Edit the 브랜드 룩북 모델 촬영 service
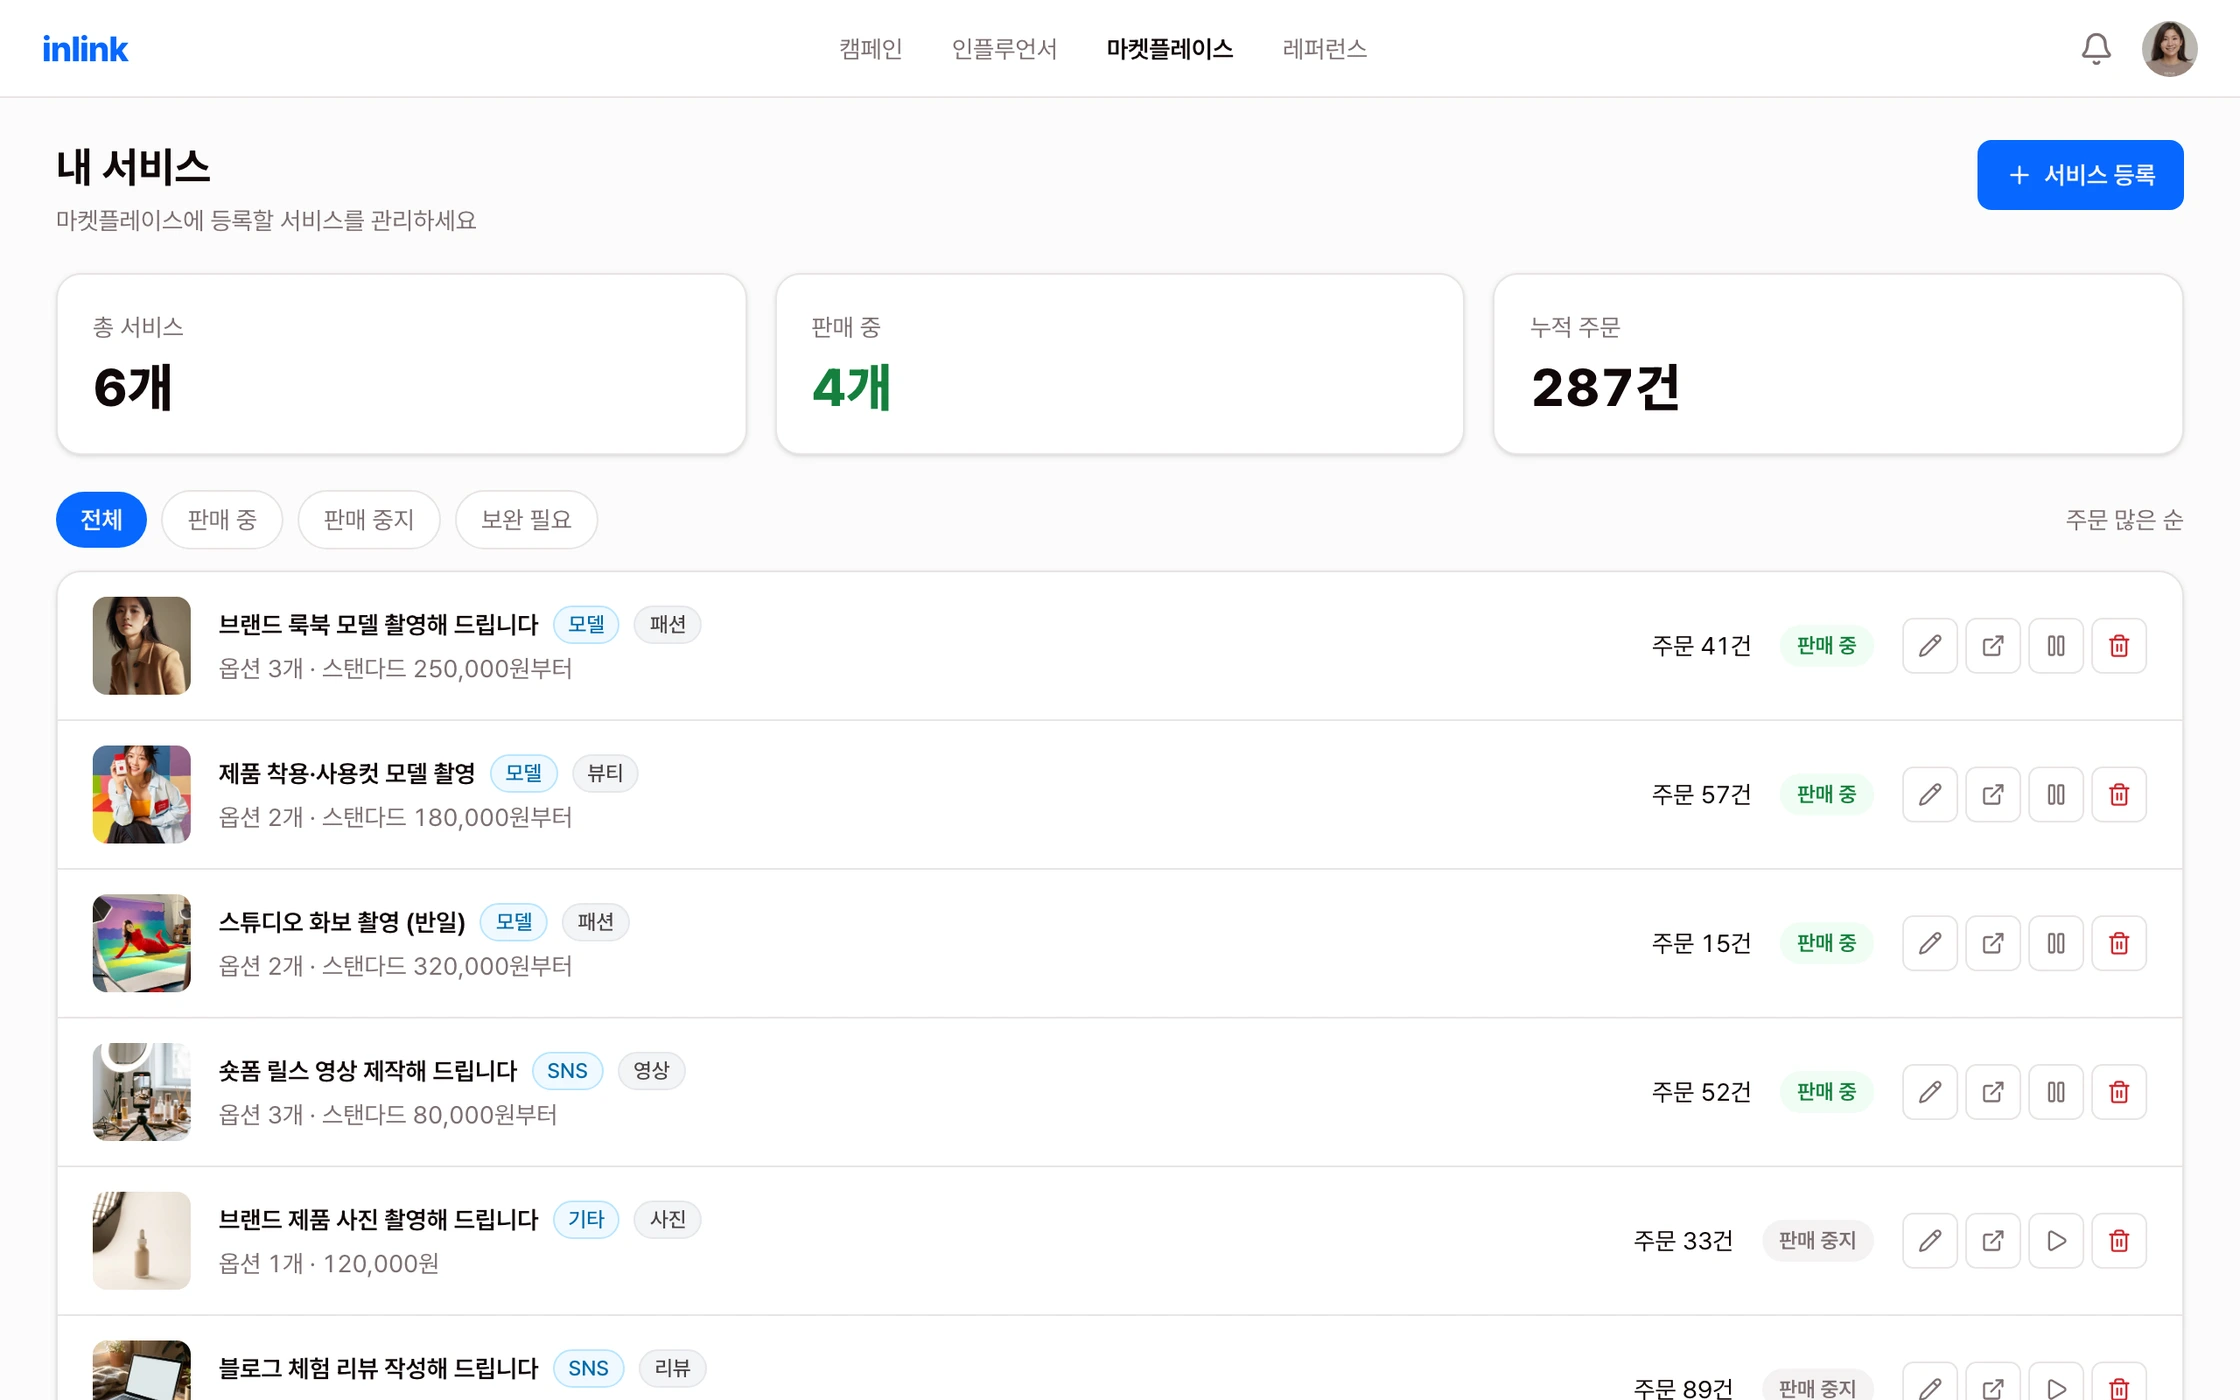This screenshot has height=1400, width=2240. [x=1930, y=646]
